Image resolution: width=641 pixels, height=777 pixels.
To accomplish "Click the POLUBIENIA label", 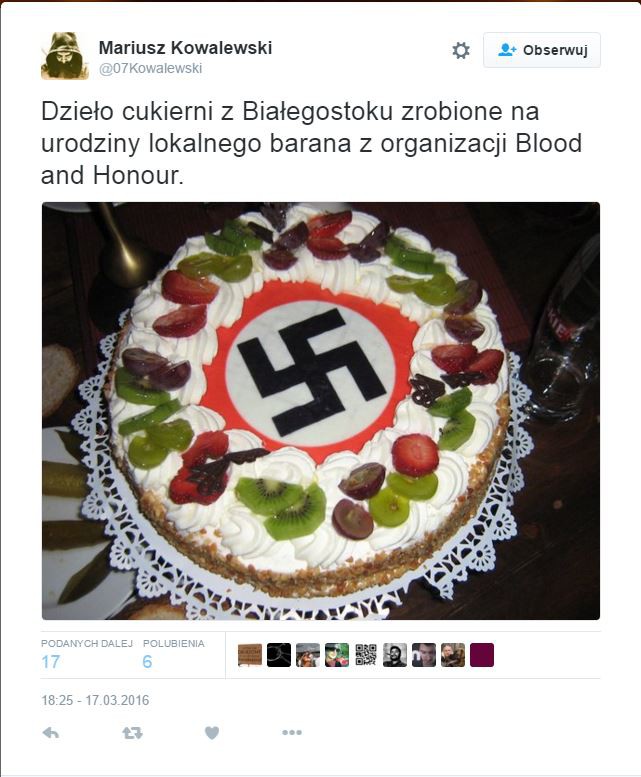I will click(173, 643).
